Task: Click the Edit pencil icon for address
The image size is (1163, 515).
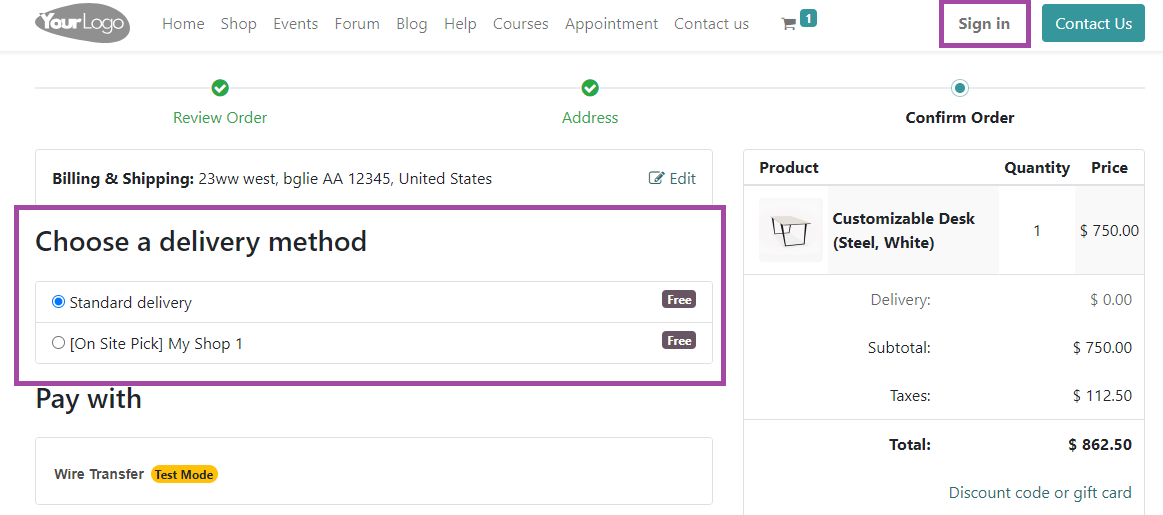Action: (656, 178)
